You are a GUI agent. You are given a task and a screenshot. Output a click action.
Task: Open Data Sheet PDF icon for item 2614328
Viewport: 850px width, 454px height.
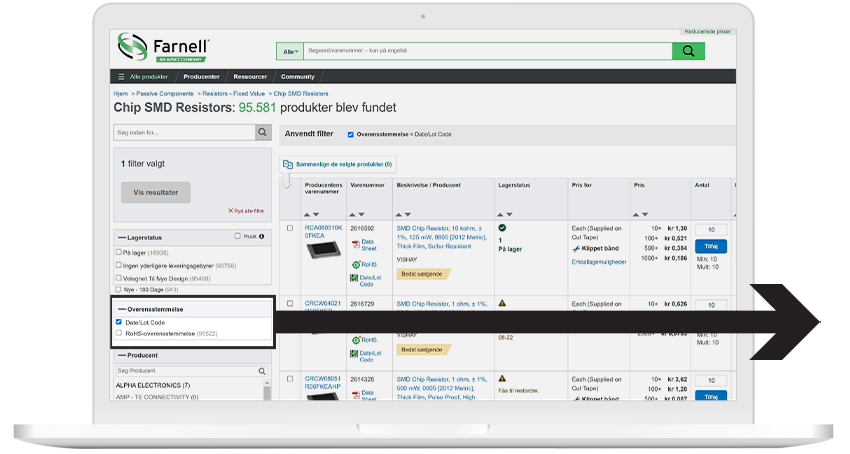coord(356,395)
